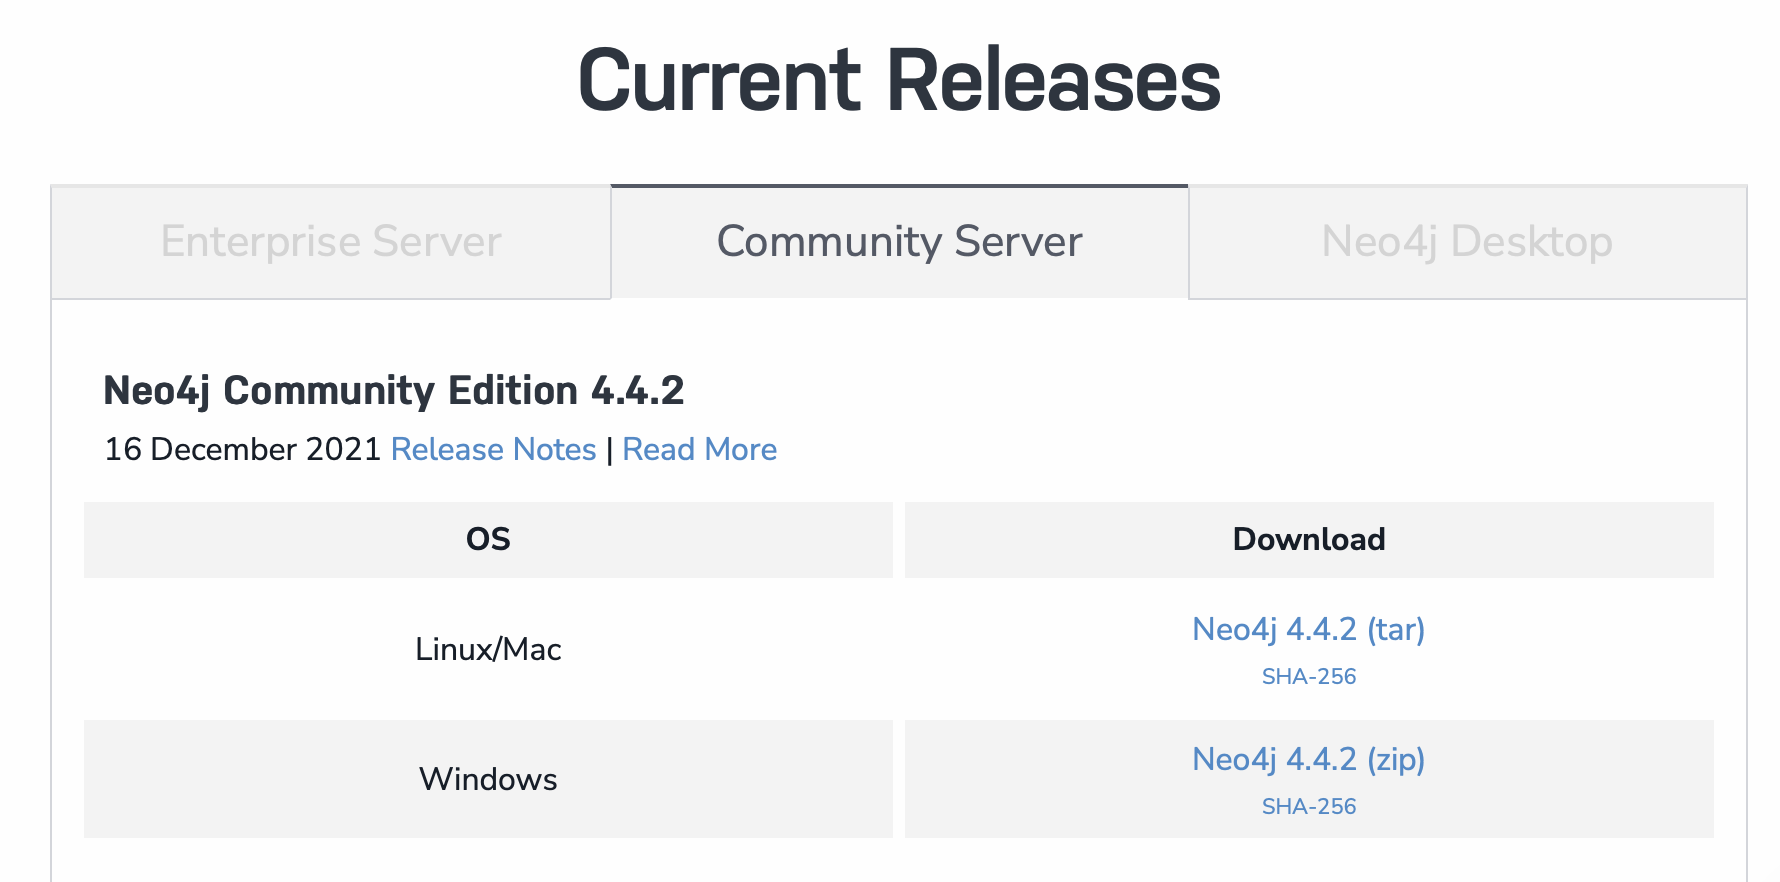Click the OS column header
The width and height of the screenshot is (1780, 882).
coord(488,540)
